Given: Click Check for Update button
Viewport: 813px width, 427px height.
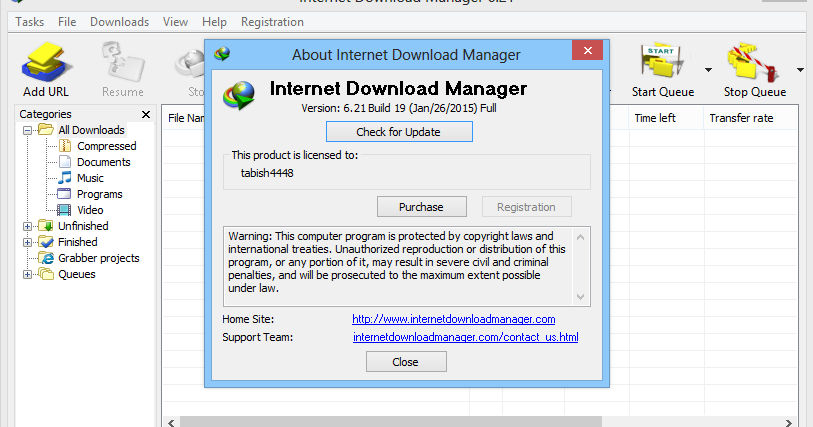Looking at the screenshot, I should tap(399, 132).
